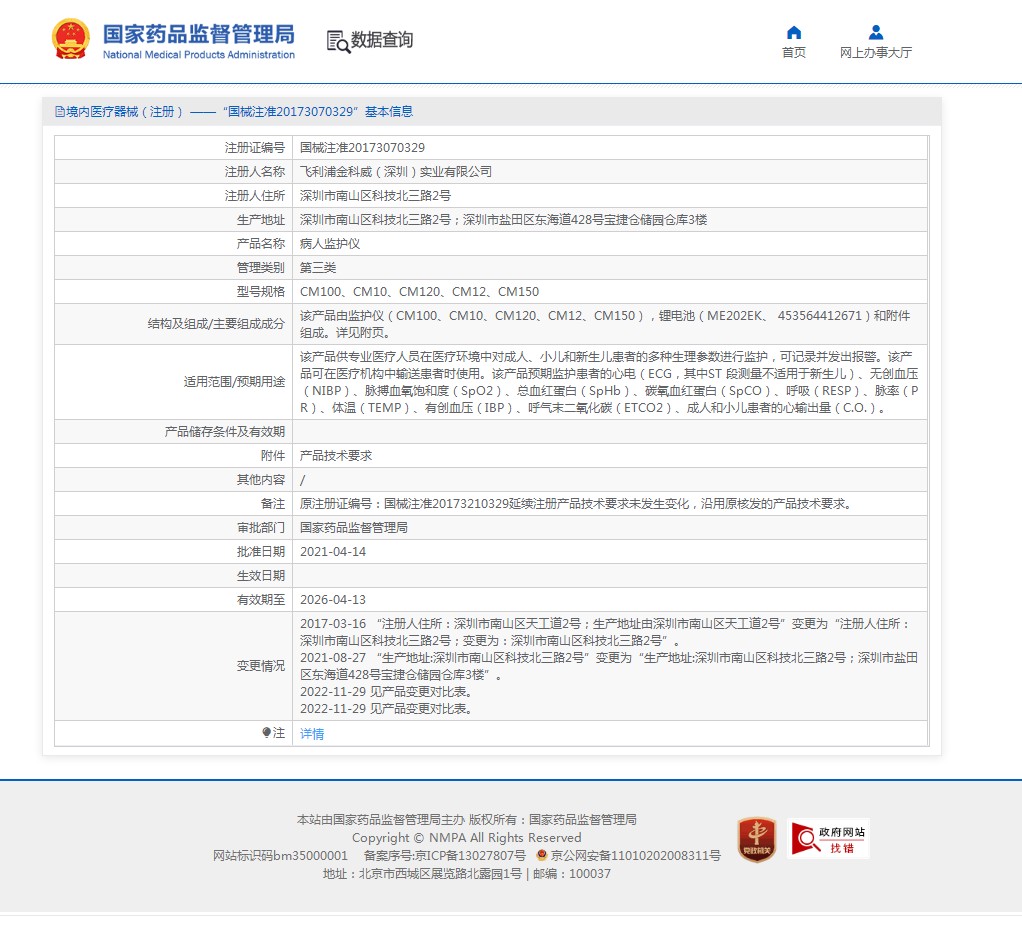Open the 京公网安备11010202008311号 link
This screenshot has width=1022, height=928.
coord(635,856)
